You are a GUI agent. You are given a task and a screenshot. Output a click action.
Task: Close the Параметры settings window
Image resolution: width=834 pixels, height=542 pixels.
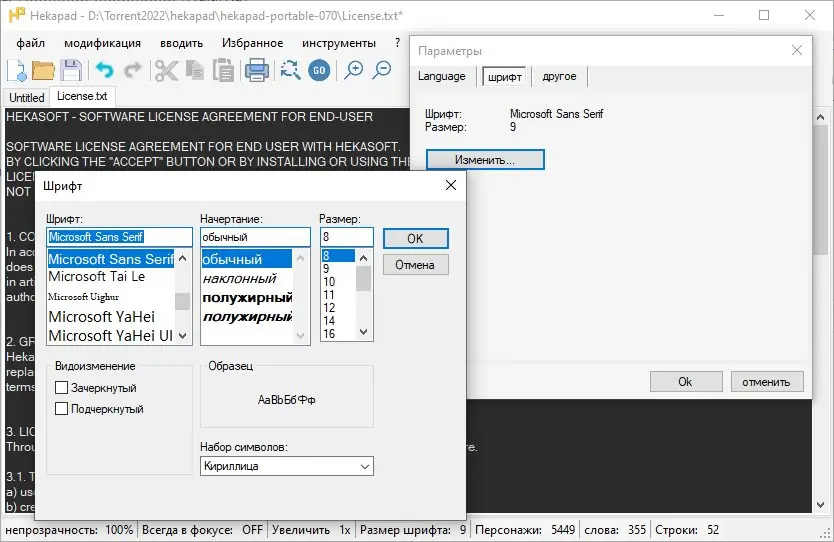click(x=797, y=50)
